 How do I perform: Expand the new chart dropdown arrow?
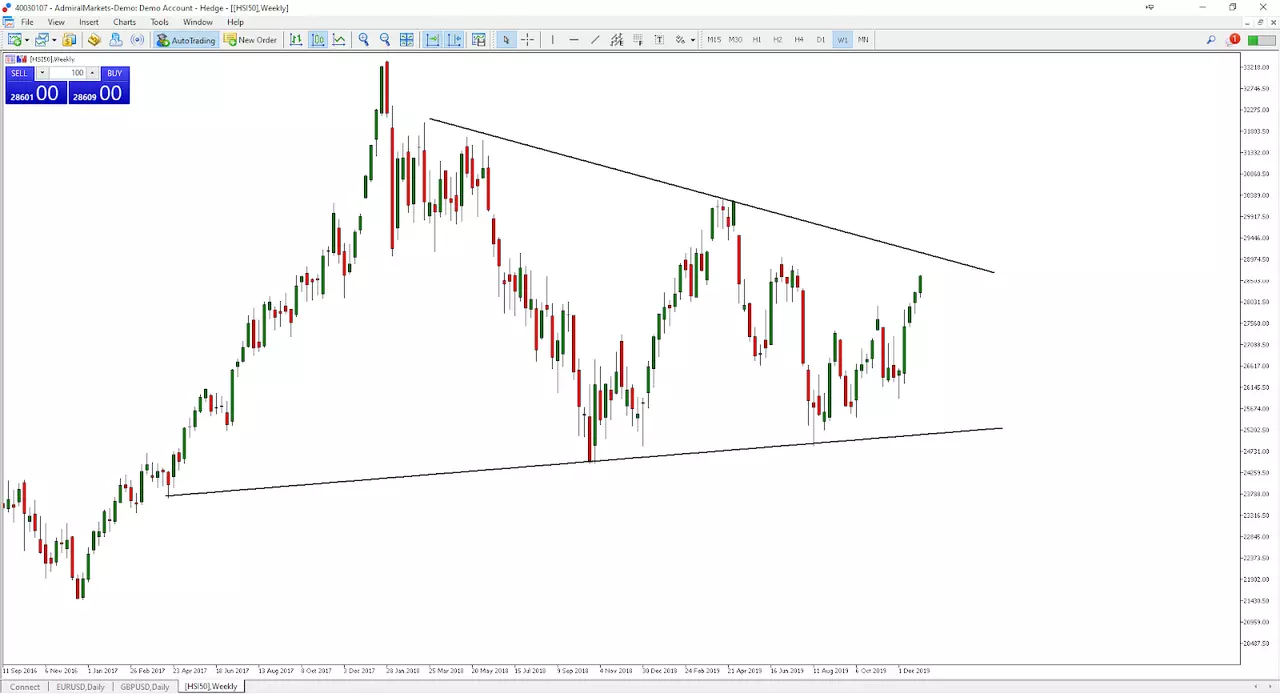click(27, 40)
